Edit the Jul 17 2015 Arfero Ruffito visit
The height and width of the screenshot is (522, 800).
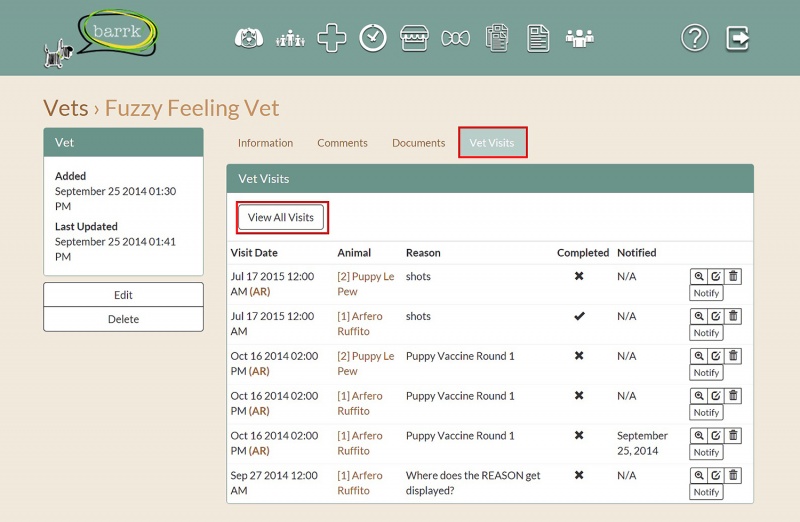(x=716, y=316)
